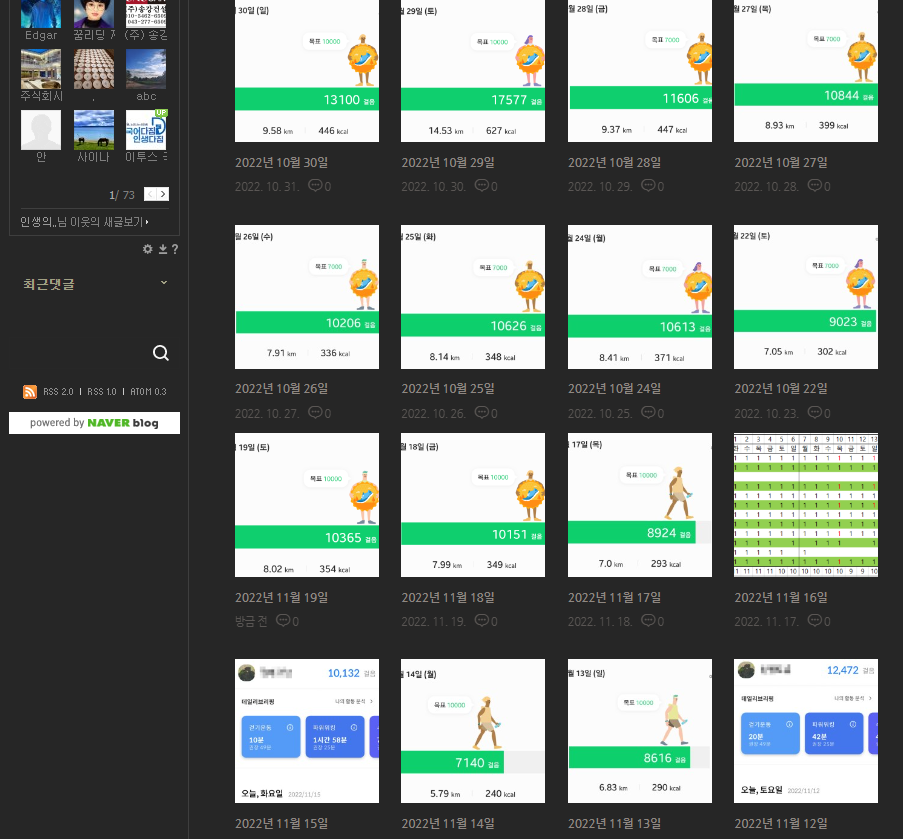Screen dimensions: 903x839
Task: Click the orange RSS feed icon
Action: coord(30,392)
